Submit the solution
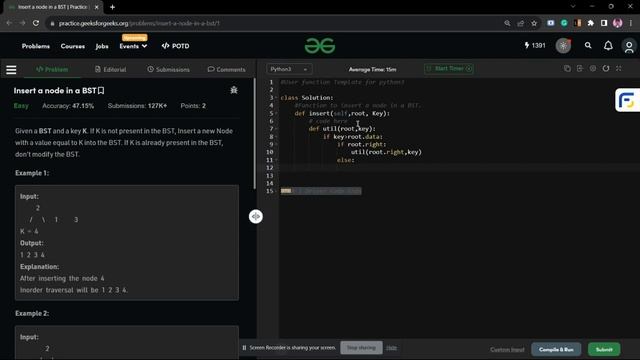The image size is (640, 360). 604,349
